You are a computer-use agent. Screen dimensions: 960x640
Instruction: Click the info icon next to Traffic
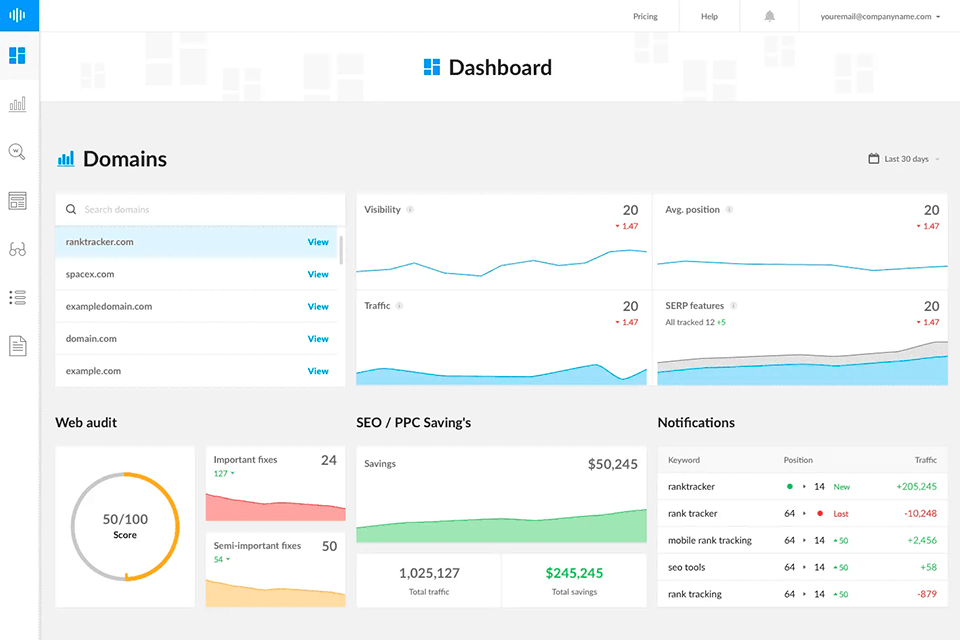(x=399, y=306)
